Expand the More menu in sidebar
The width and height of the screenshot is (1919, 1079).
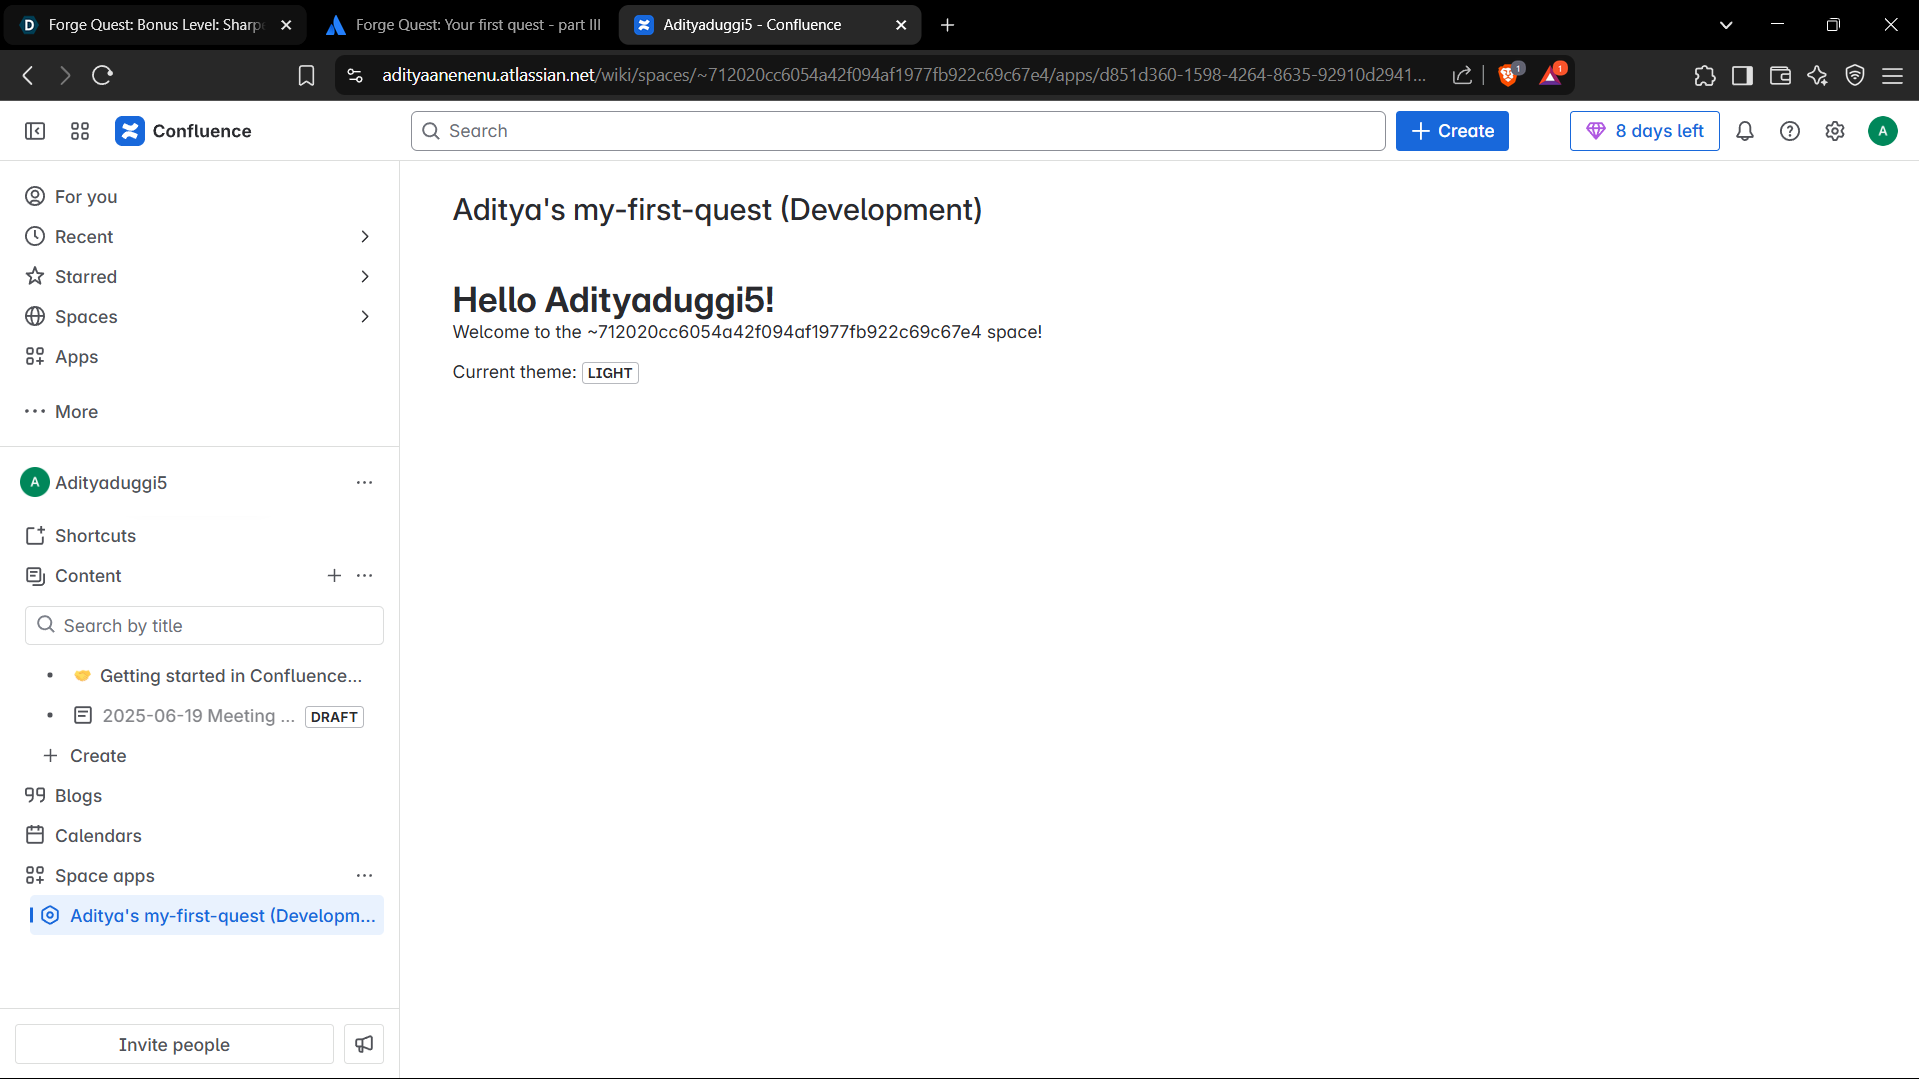point(62,411)
